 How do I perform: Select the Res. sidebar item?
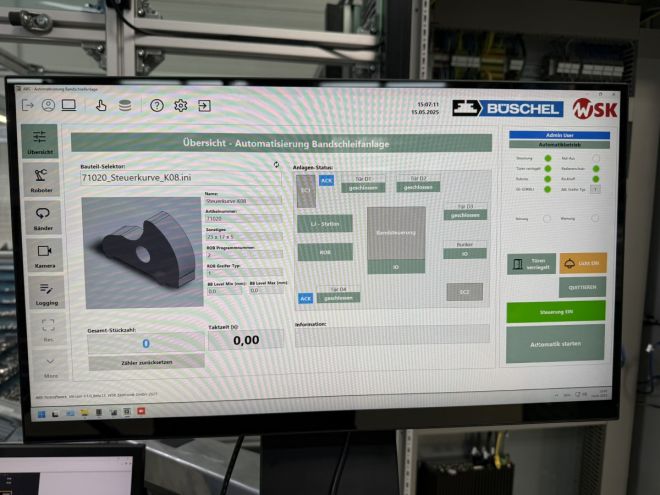pyautogui.click(x=48, y=330)
